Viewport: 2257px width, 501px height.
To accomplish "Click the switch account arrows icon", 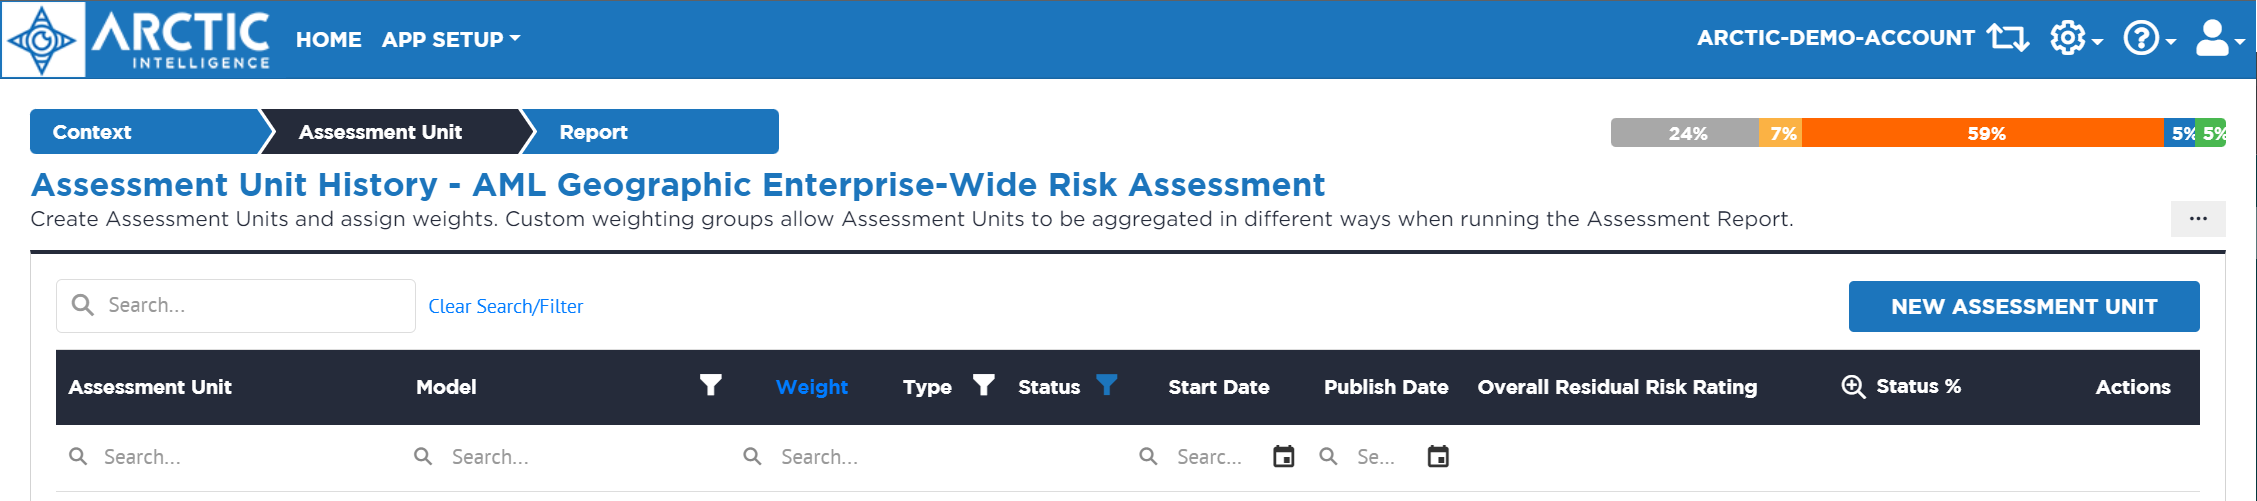I will pos(2008,38).
